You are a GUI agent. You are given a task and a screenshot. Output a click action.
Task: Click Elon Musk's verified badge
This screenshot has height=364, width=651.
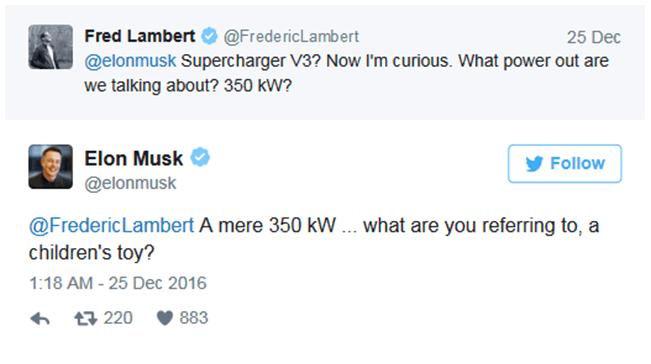(x=200, y=158)
